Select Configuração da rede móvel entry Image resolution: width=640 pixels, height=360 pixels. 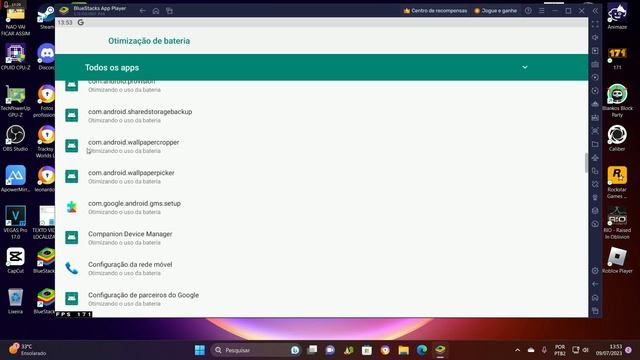tap(322, 269)
